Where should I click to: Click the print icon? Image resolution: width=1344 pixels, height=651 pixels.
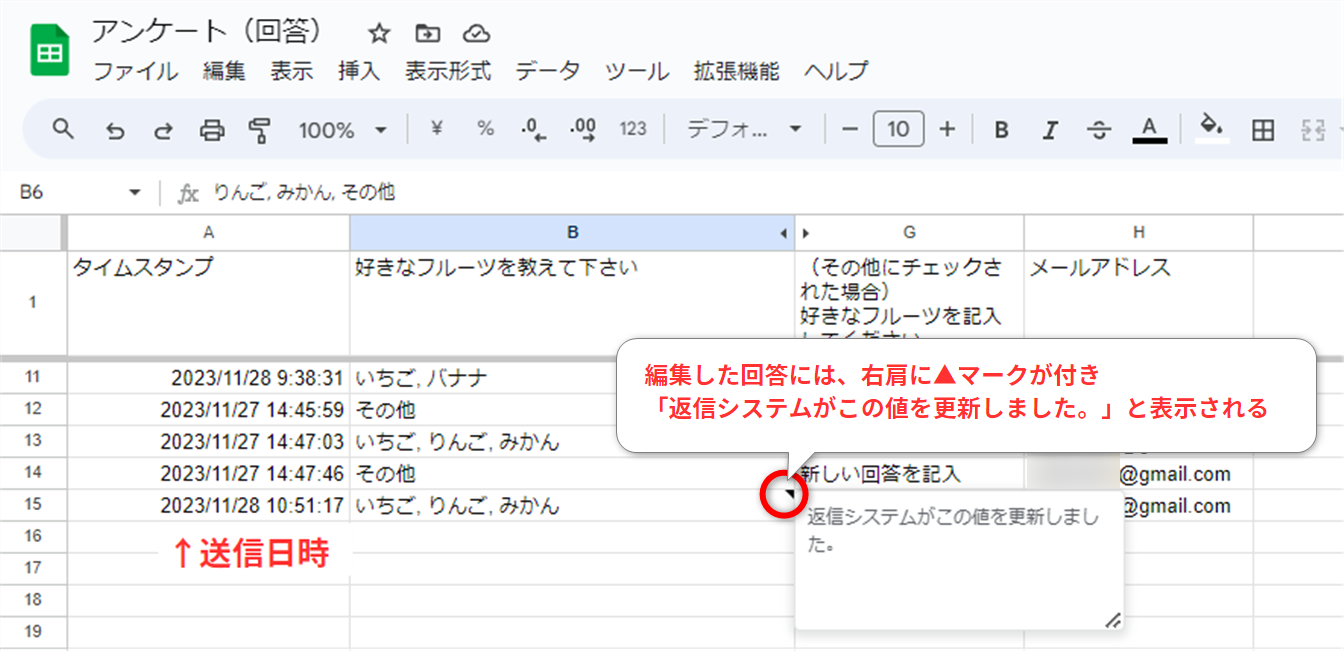click(212, 130)
